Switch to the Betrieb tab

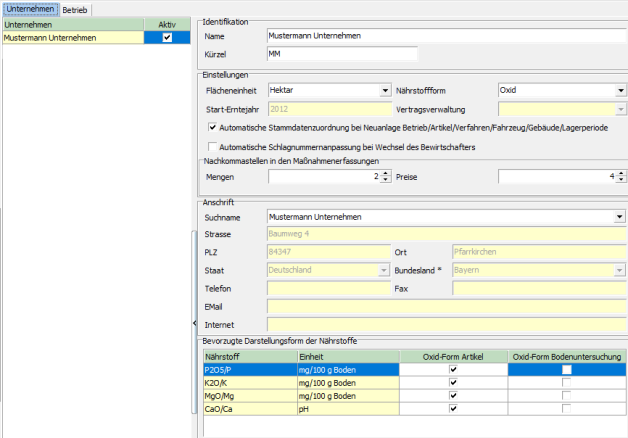76,8
